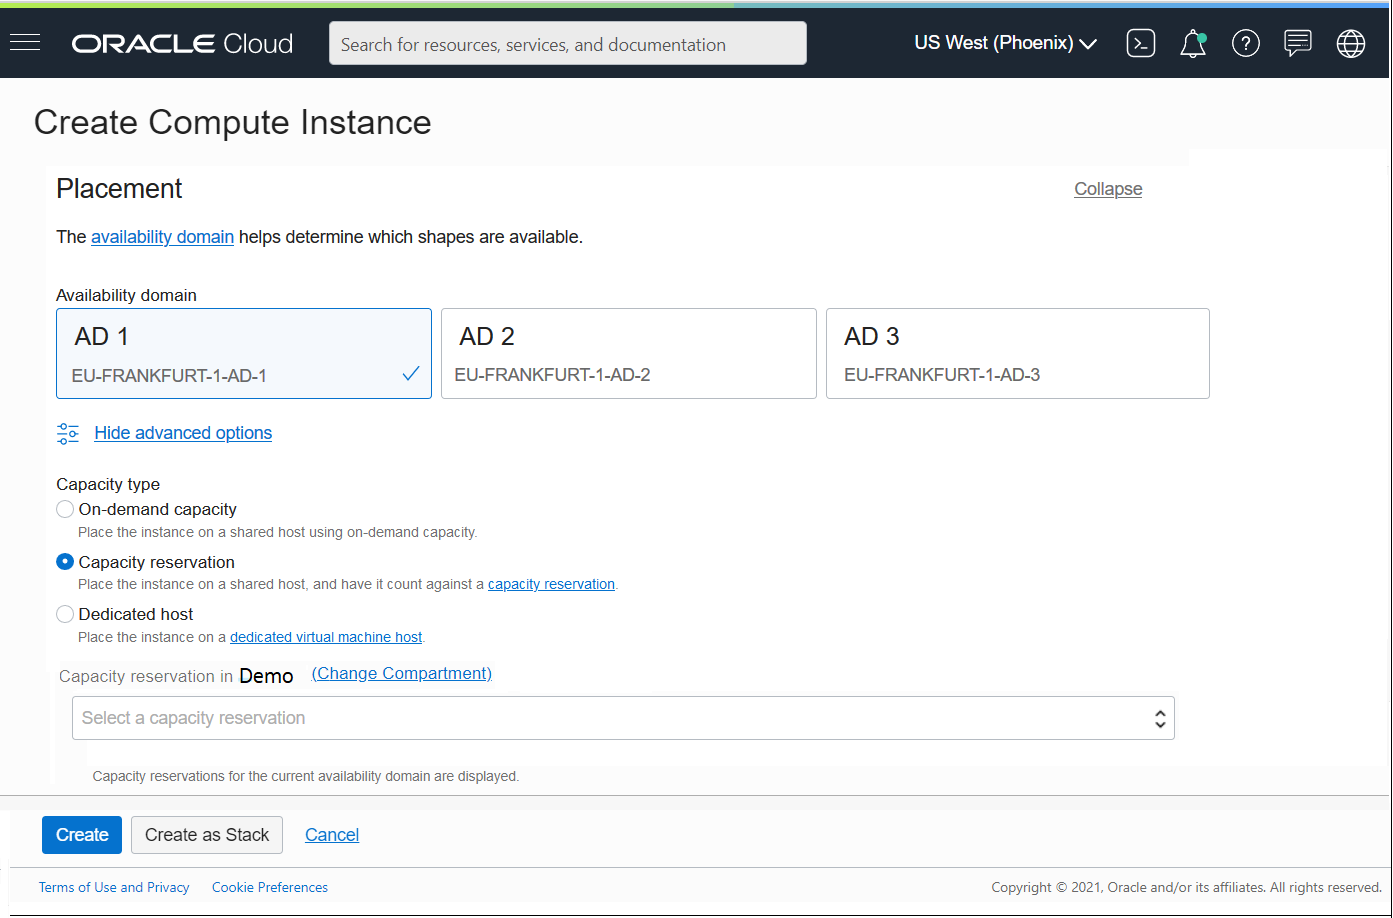Collapse the Placement section

[x=1107, y=189]
